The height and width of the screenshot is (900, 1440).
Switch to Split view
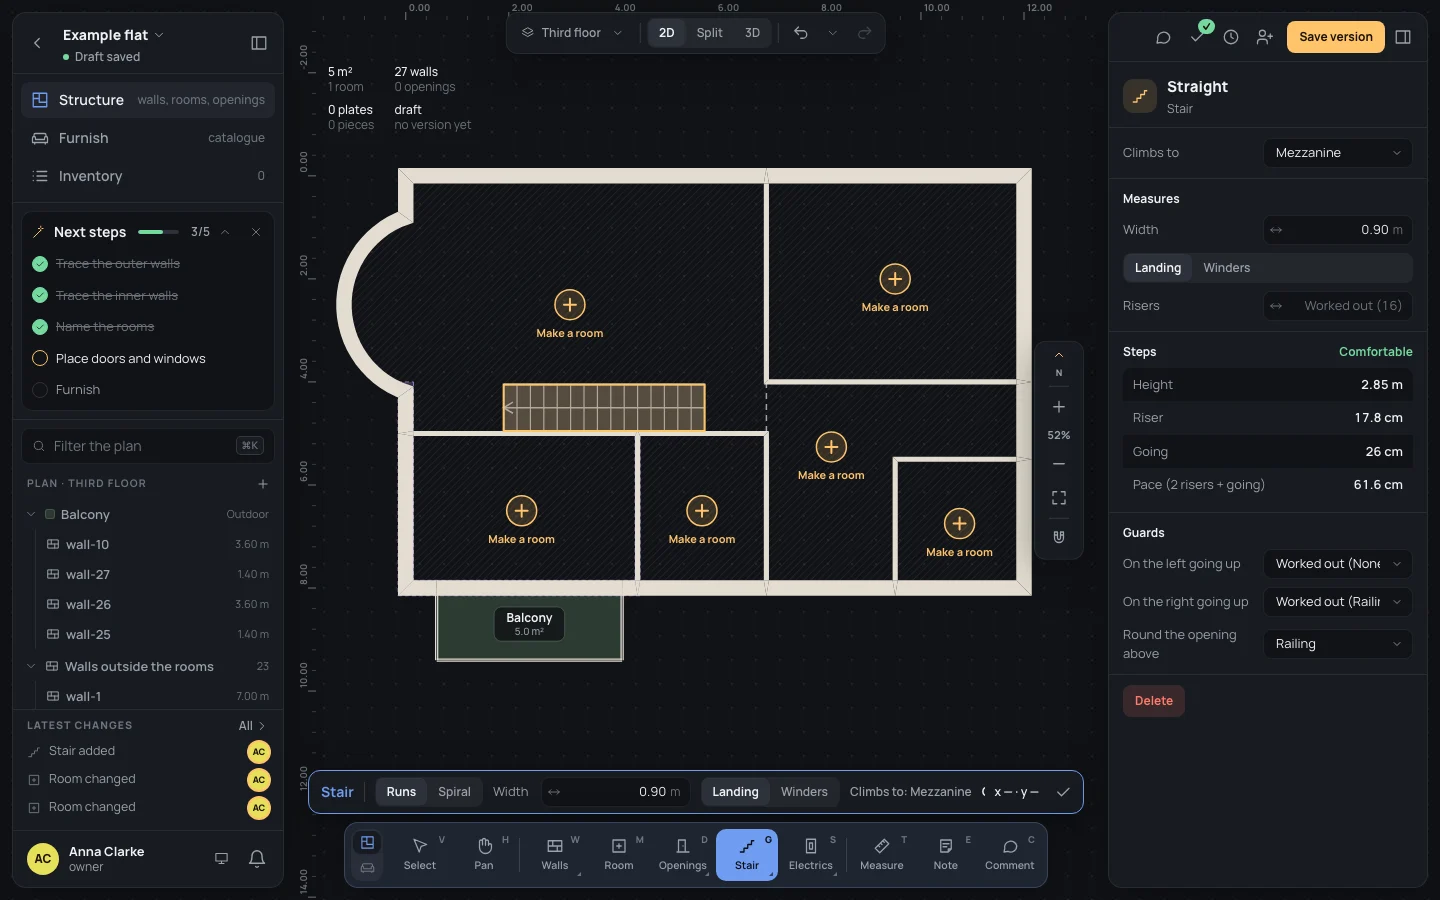coord(710,33)
